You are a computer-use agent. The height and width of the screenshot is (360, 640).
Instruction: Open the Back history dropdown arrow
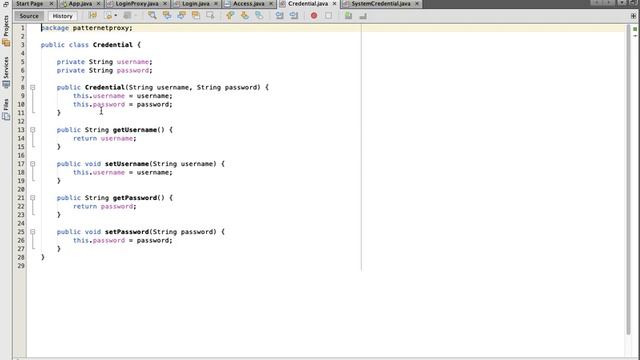coord(116,16)
